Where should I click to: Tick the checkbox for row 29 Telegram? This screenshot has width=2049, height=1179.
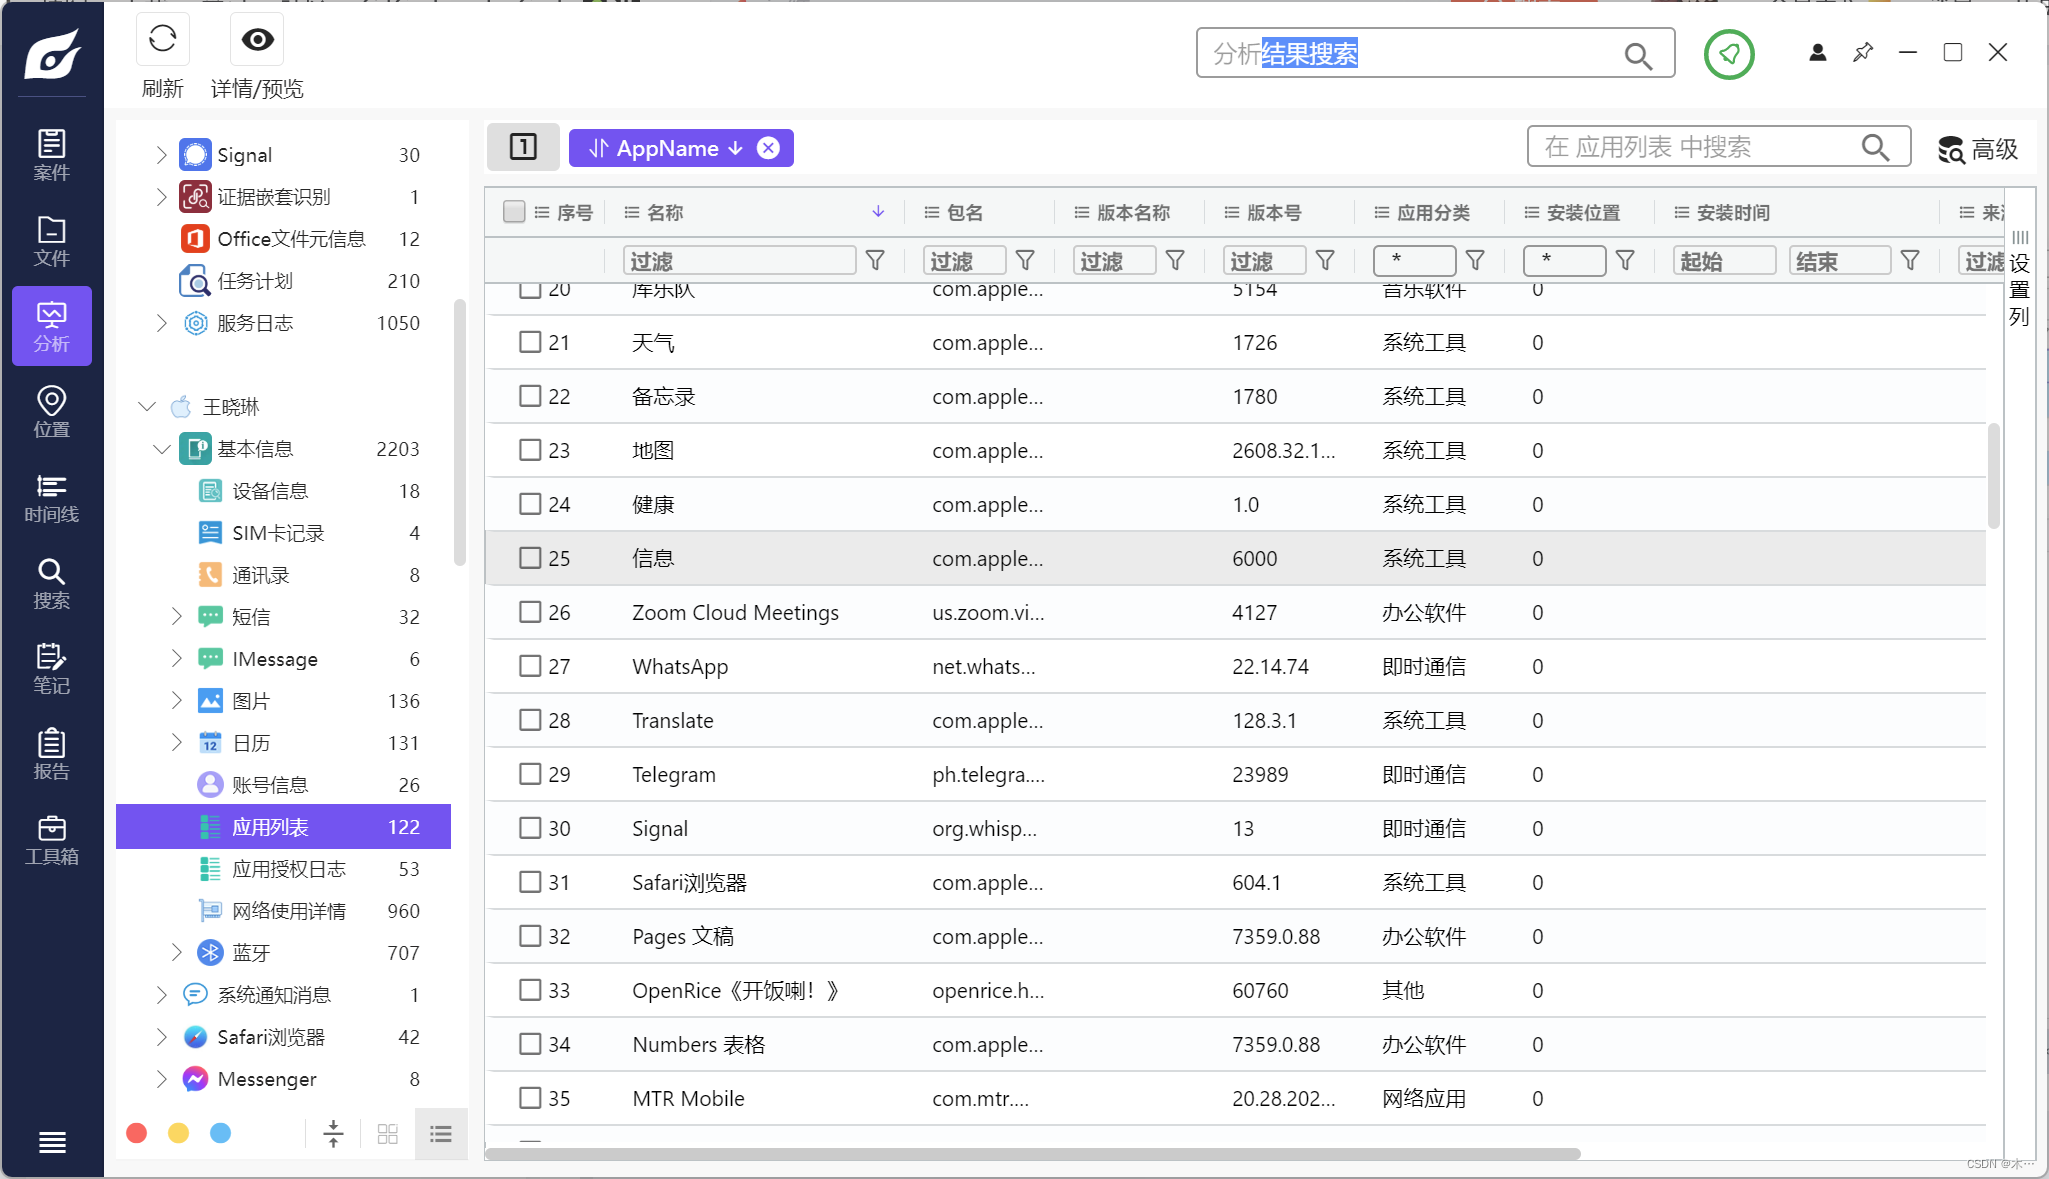click(530, 774)
